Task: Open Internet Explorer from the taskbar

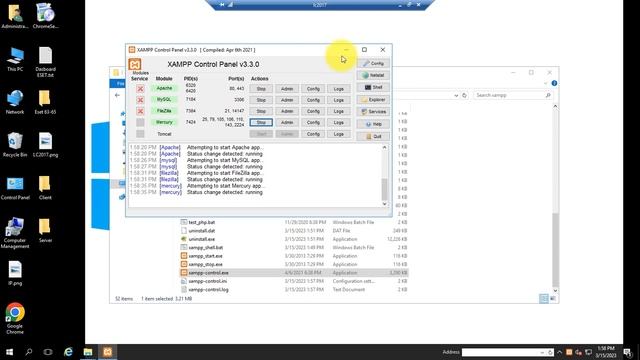Action: pos(68,352)
